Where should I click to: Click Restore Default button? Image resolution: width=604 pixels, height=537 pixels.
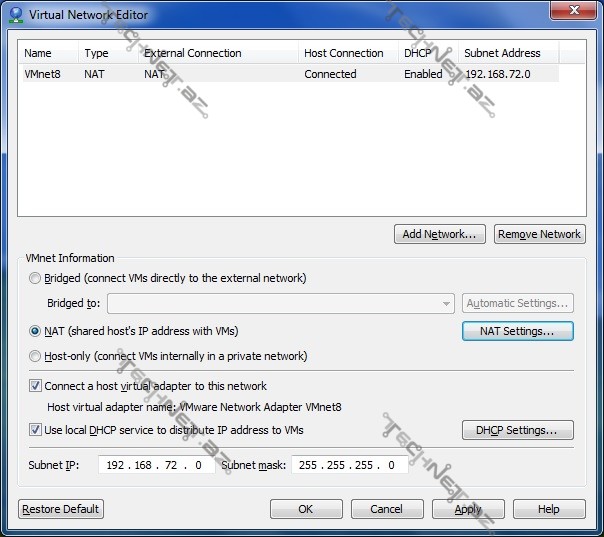[x=61, y=509]
